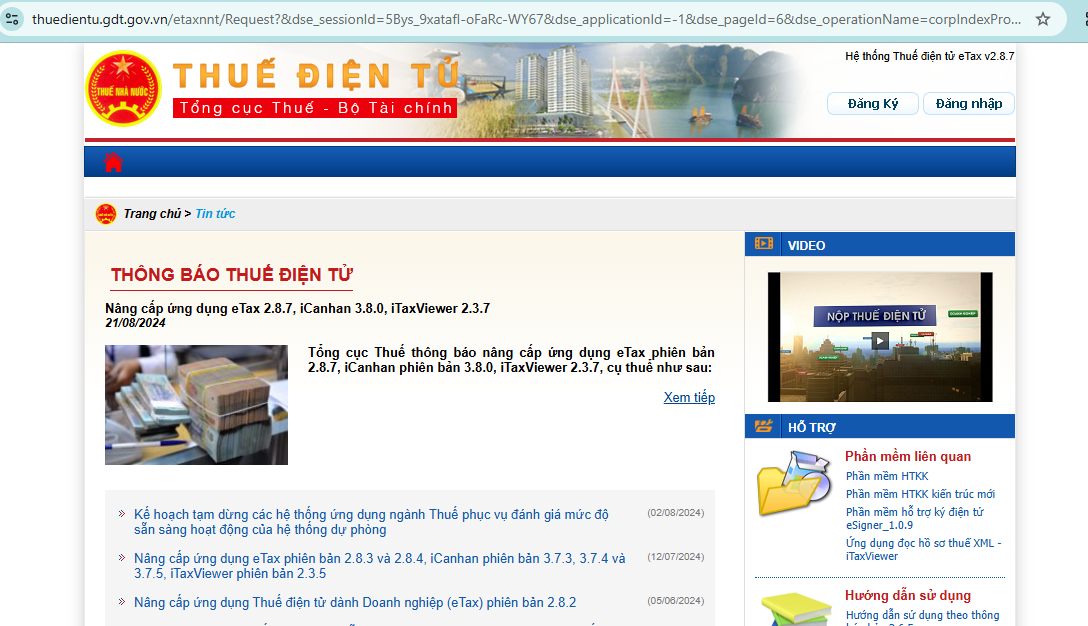
Task: Click the Đăng nhập button
Action: (968, 104)
